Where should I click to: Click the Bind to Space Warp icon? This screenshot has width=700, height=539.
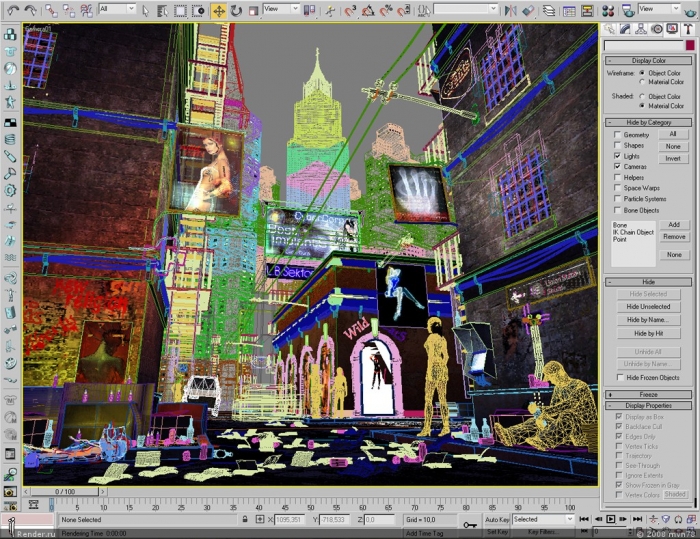(x=86, y=10)
